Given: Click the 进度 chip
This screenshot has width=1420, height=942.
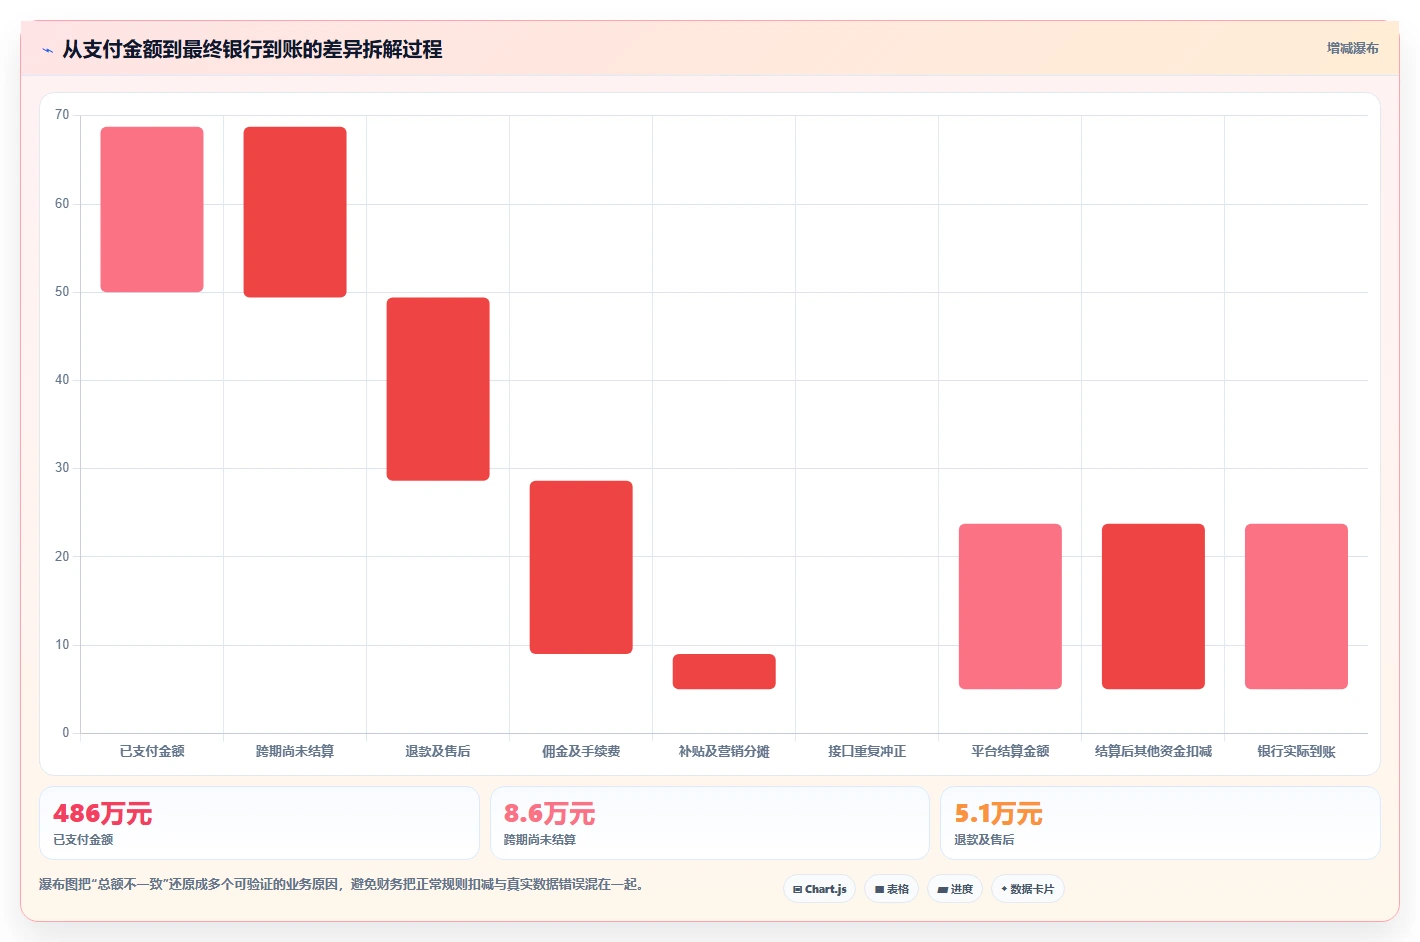Looking at the screenshot, I should 955,889.
